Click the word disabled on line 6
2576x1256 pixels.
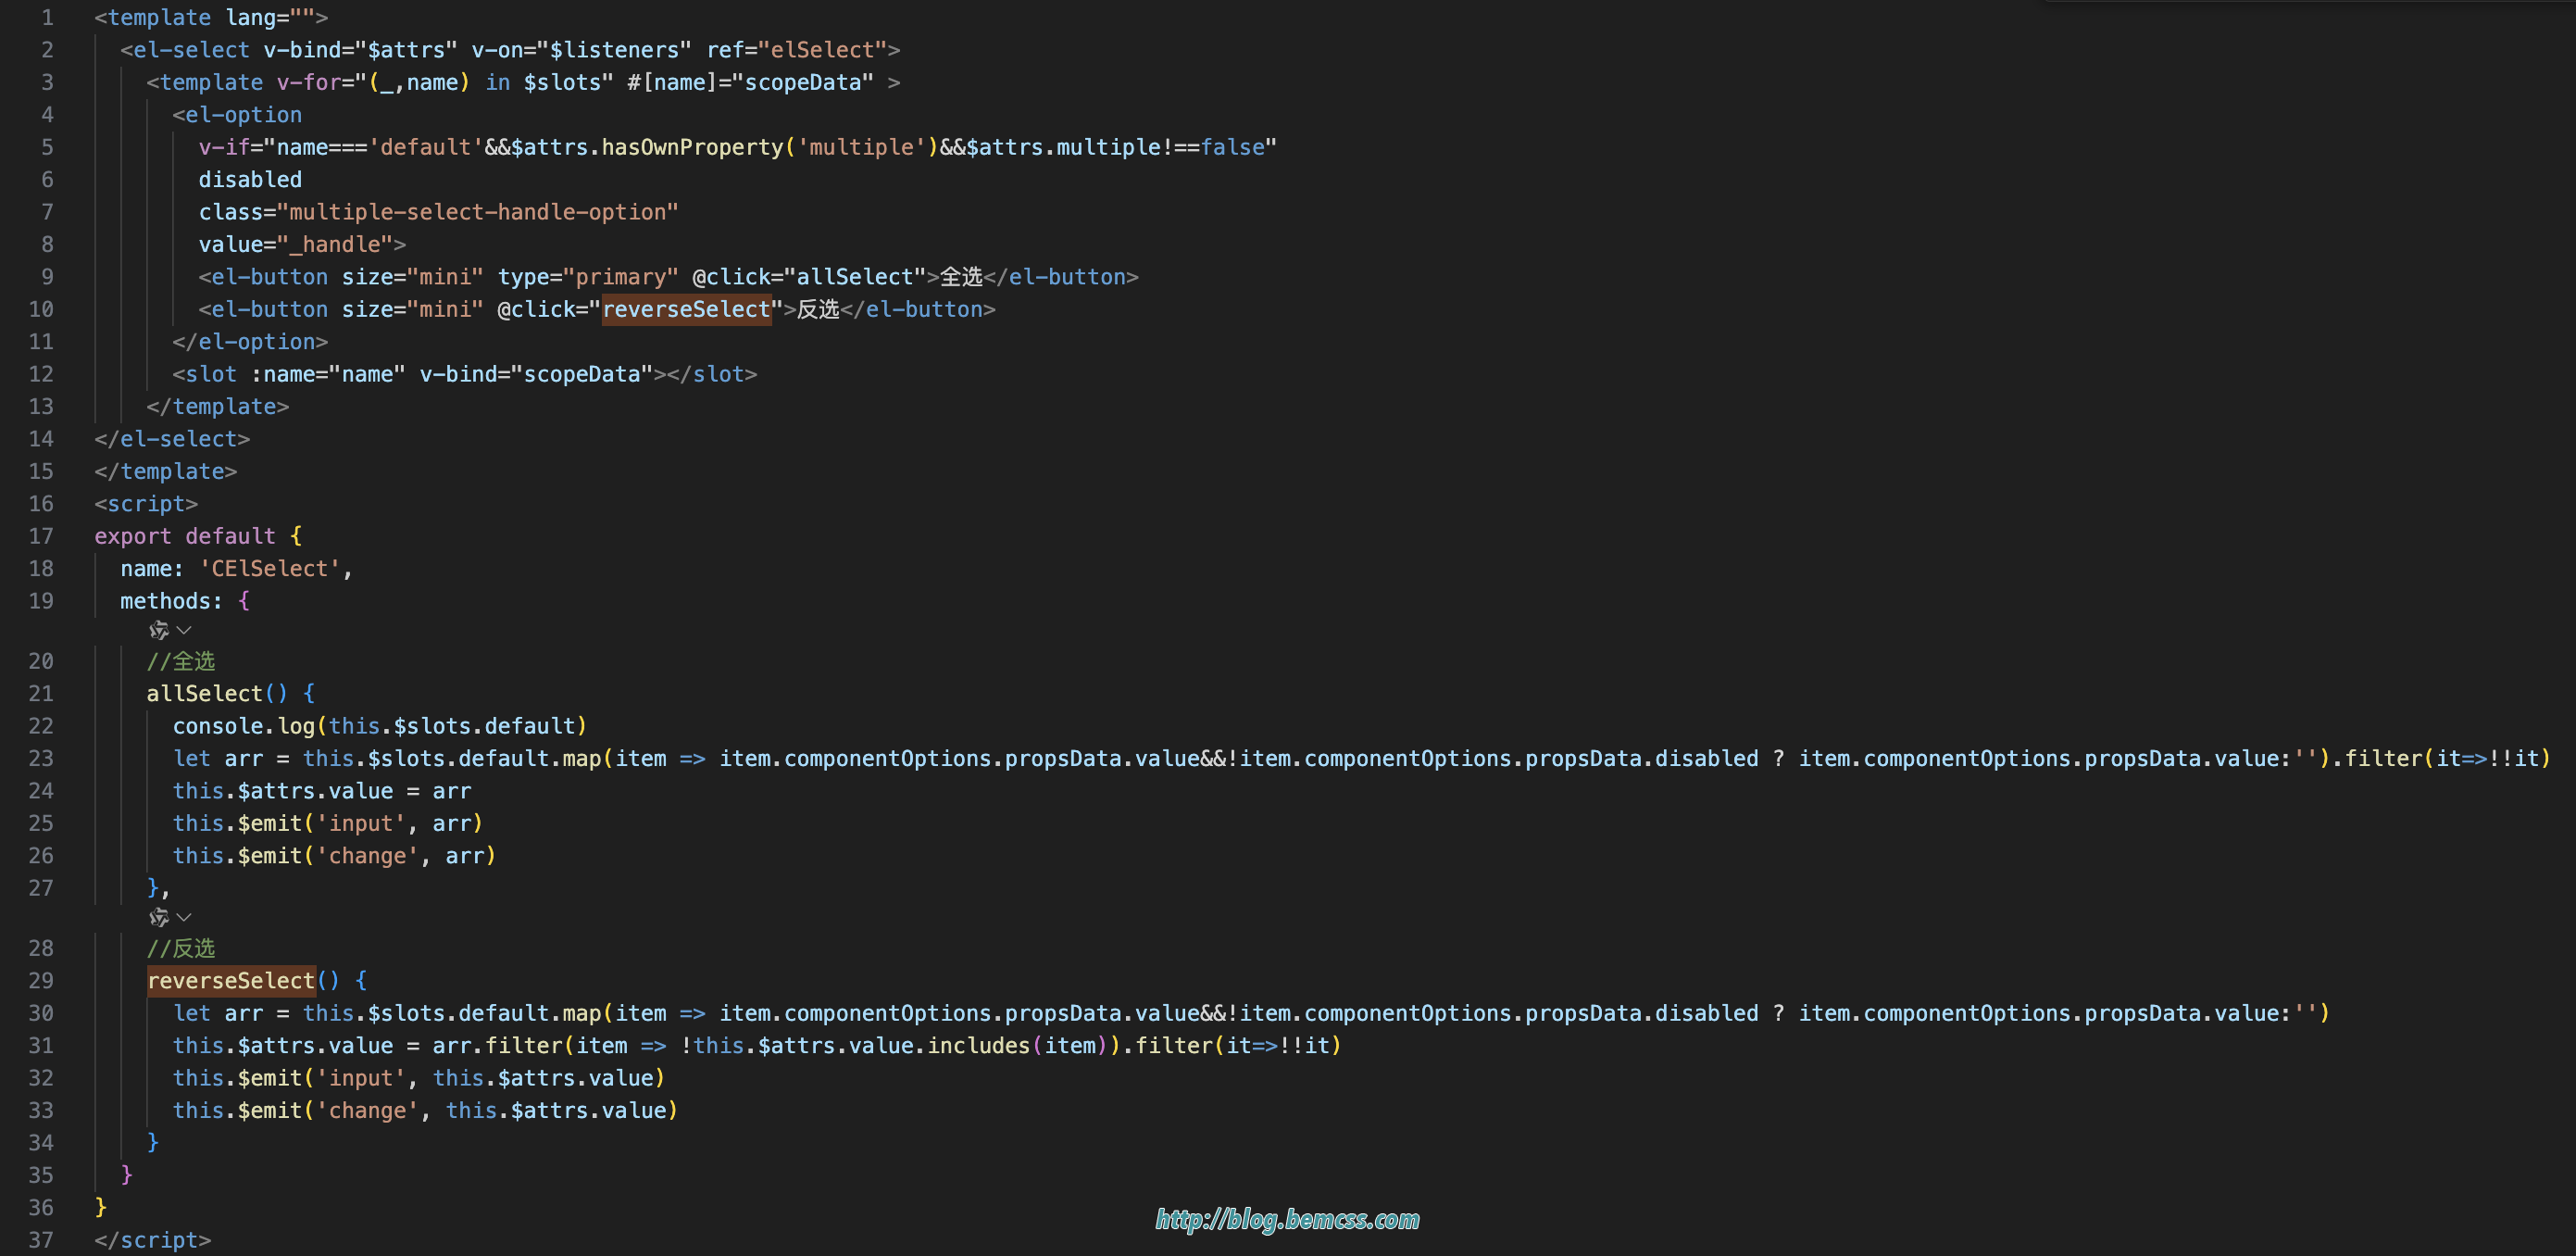click(x=250, y=179)
